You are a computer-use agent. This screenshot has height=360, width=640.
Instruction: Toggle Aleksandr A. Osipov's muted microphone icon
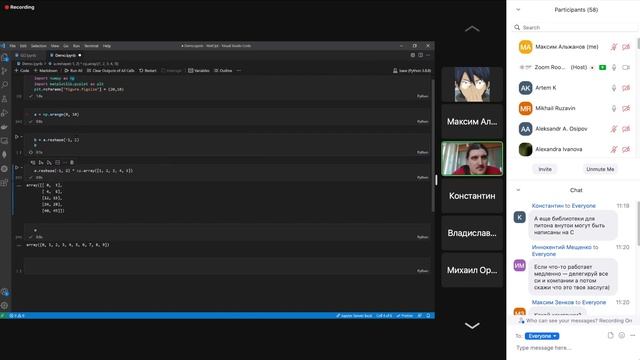[x=614, y=129]
